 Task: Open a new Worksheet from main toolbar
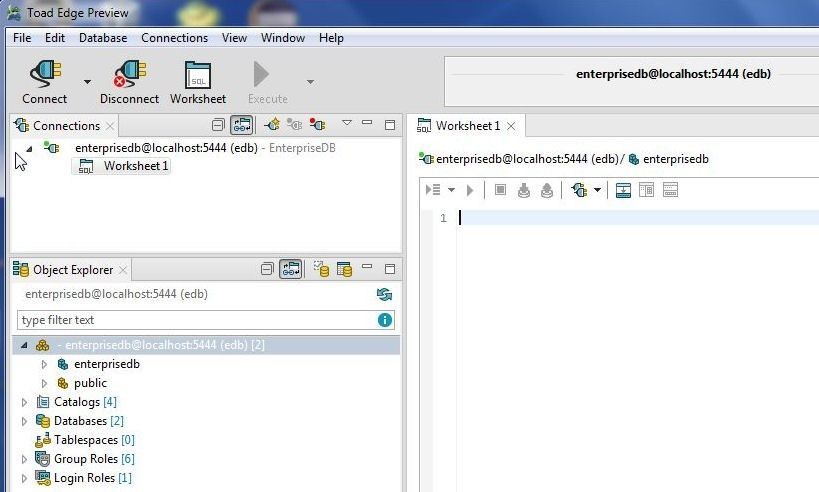tap(198, 83)
